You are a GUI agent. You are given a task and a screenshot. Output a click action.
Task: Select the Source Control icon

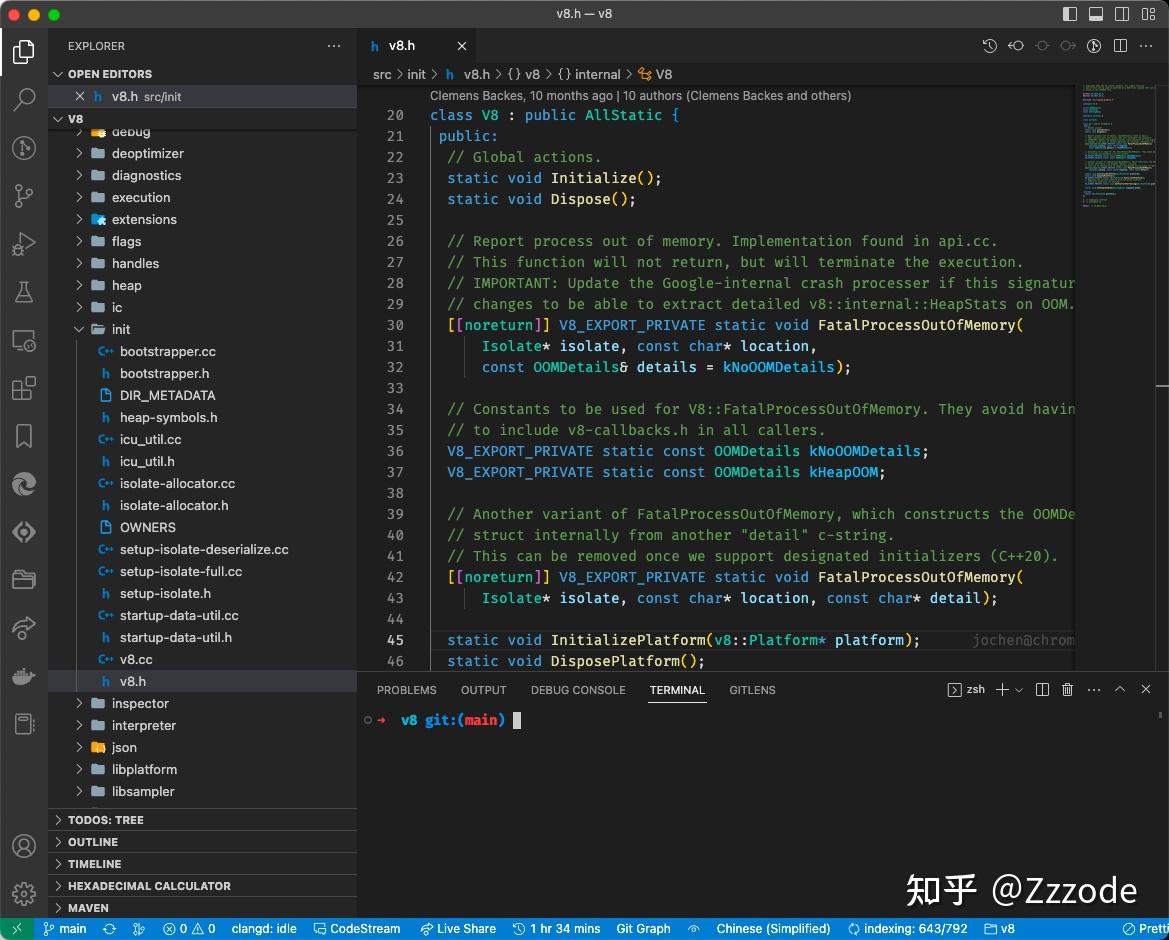tap(23, 196)
